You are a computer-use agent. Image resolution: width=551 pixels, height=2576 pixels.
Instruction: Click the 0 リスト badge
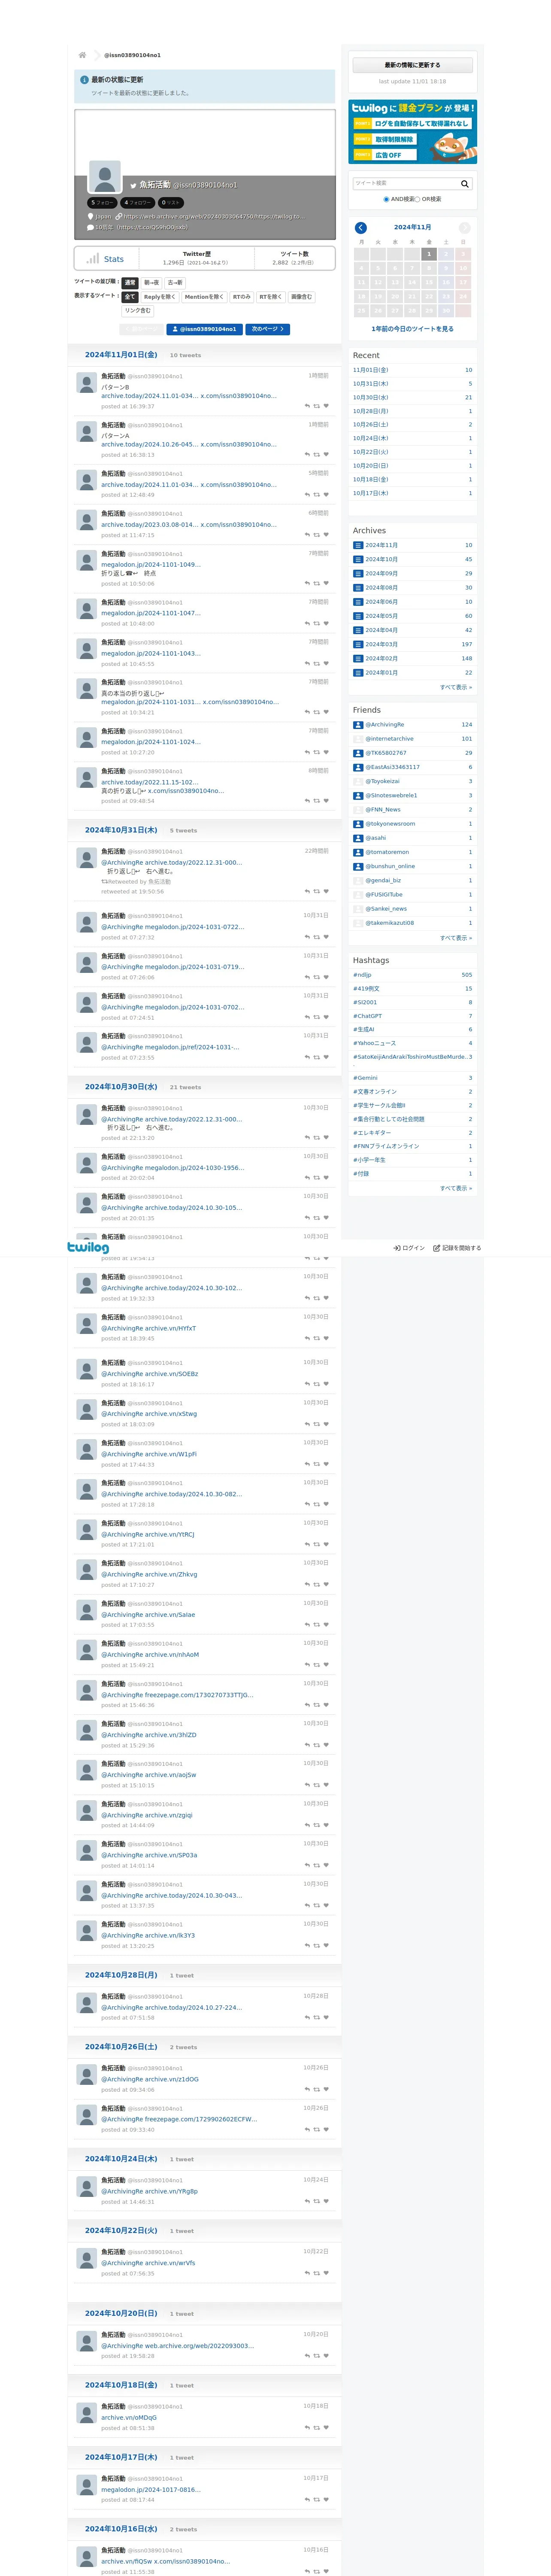coord(171,203)
